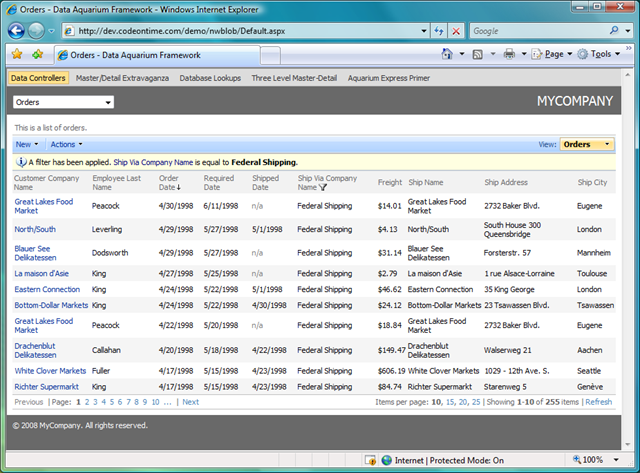Open the Orders controller dropdown
Viewport: 640px width, 473px height.
63,102
